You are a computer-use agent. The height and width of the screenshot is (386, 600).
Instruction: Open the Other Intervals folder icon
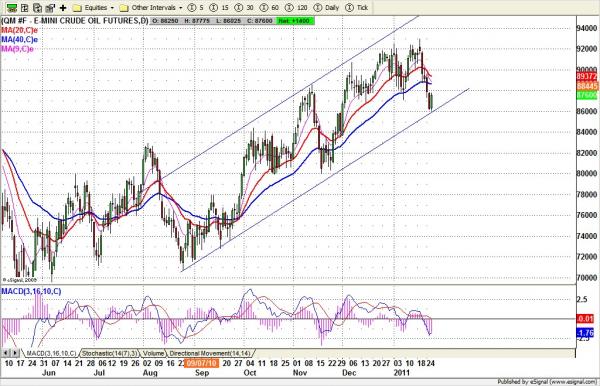[x=124, y=8]
